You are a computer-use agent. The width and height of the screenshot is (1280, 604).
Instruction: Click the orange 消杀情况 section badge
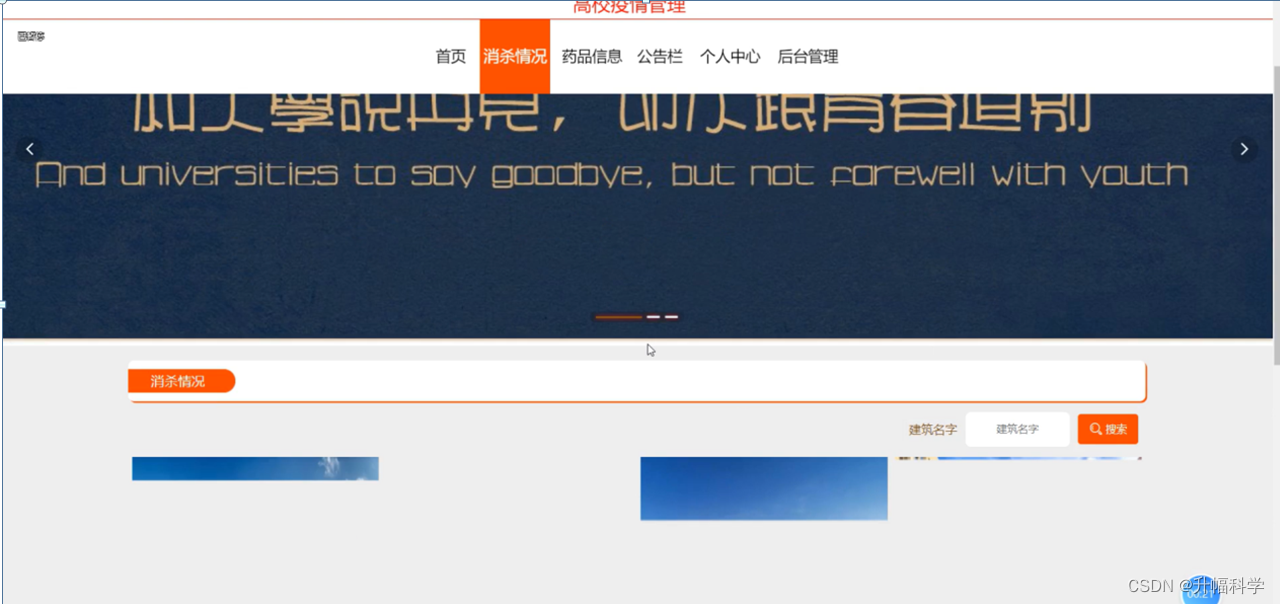pyautogui.click(x=181, y=381)
